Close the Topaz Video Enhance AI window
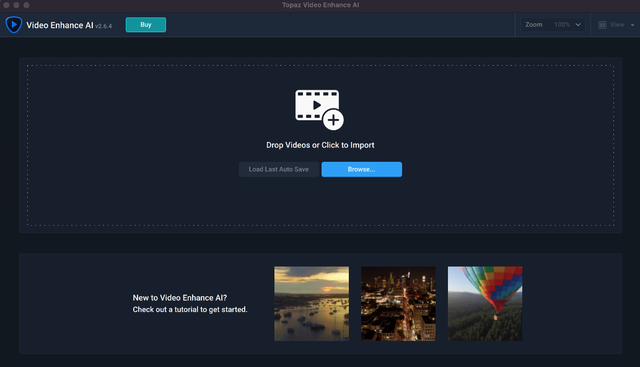Screen dimensions: 640x367 click(x=6, y=5)
